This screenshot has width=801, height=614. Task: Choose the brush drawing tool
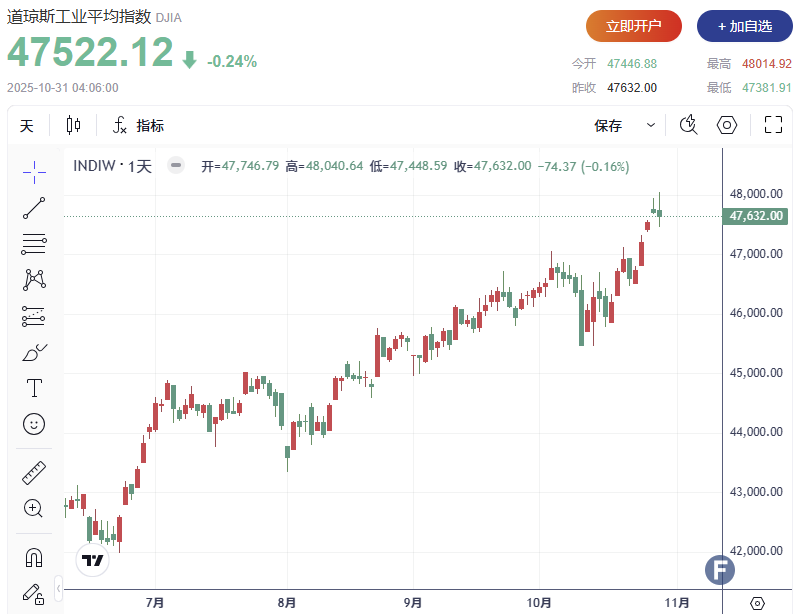(34, 352)
